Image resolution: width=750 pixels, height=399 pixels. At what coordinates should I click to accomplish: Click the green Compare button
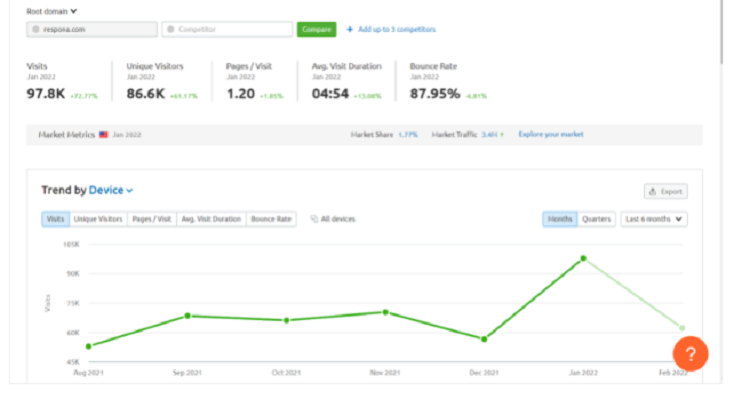tap(316, 29)
